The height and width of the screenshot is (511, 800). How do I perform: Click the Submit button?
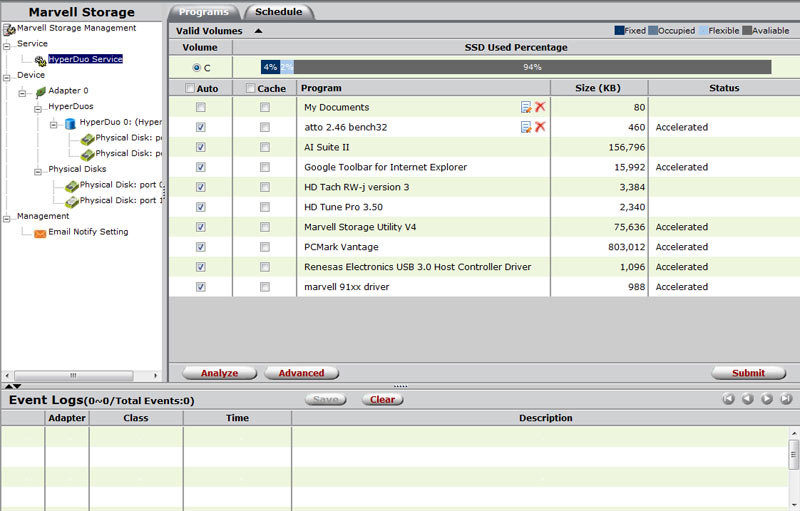point(748,373)
